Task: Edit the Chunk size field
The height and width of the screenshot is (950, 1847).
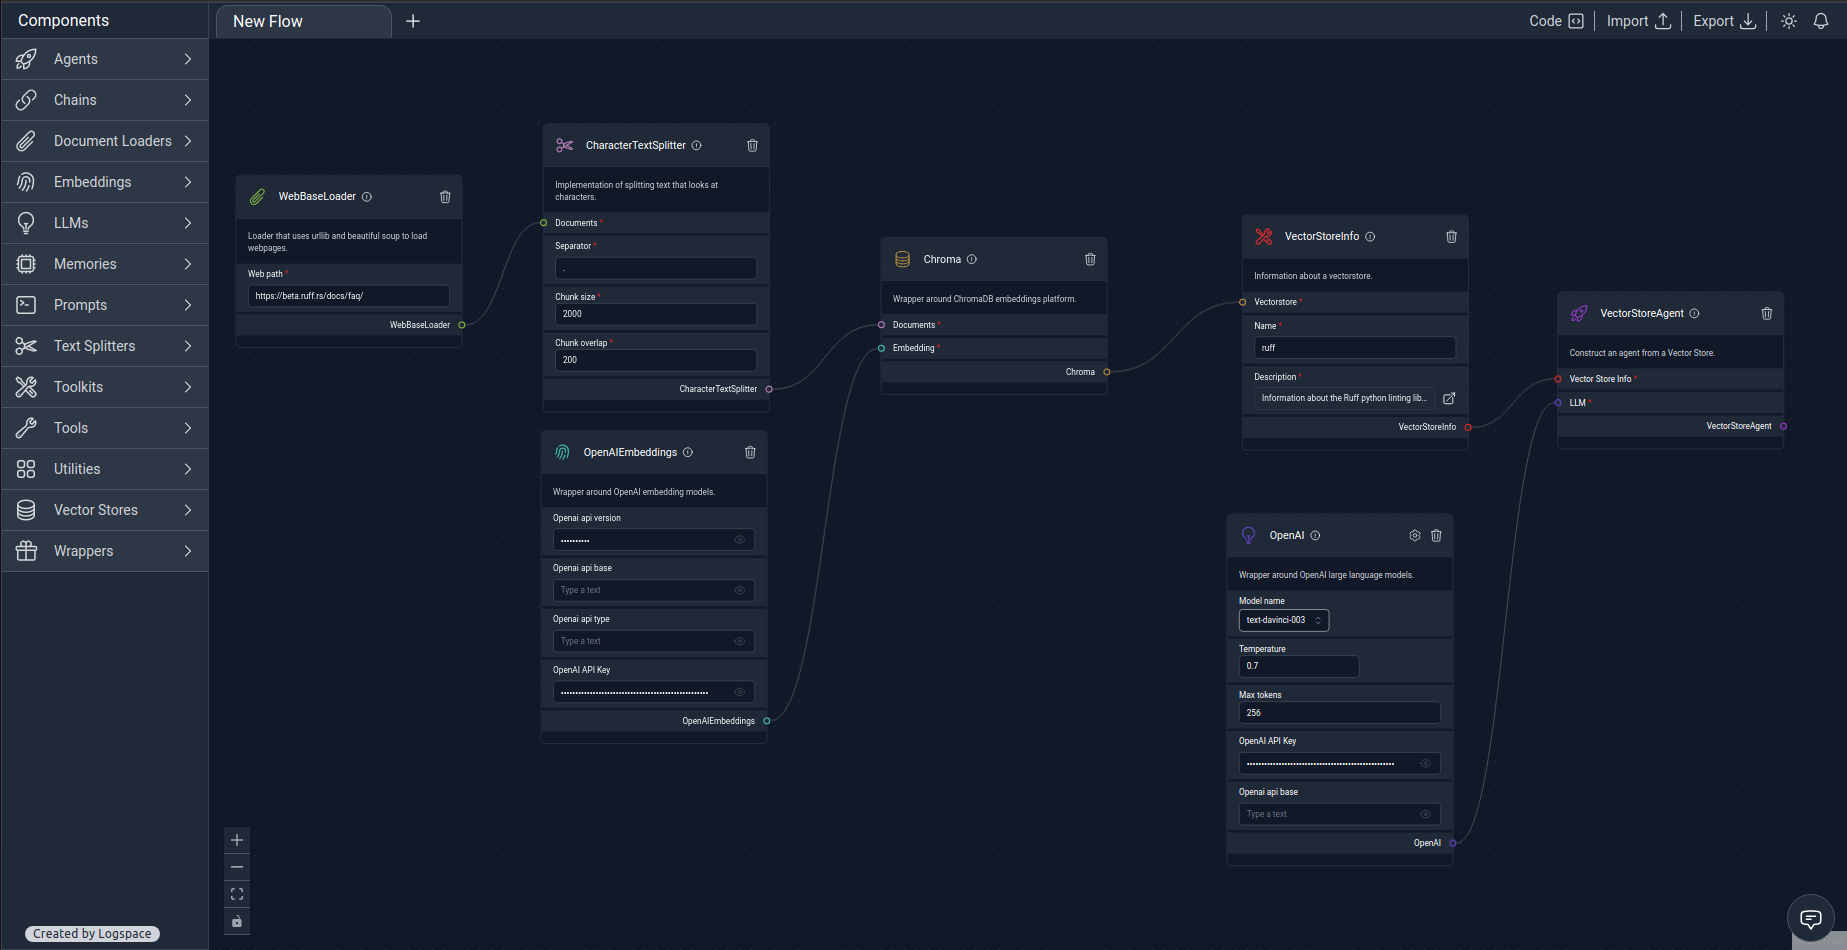Action: point(656,314)
